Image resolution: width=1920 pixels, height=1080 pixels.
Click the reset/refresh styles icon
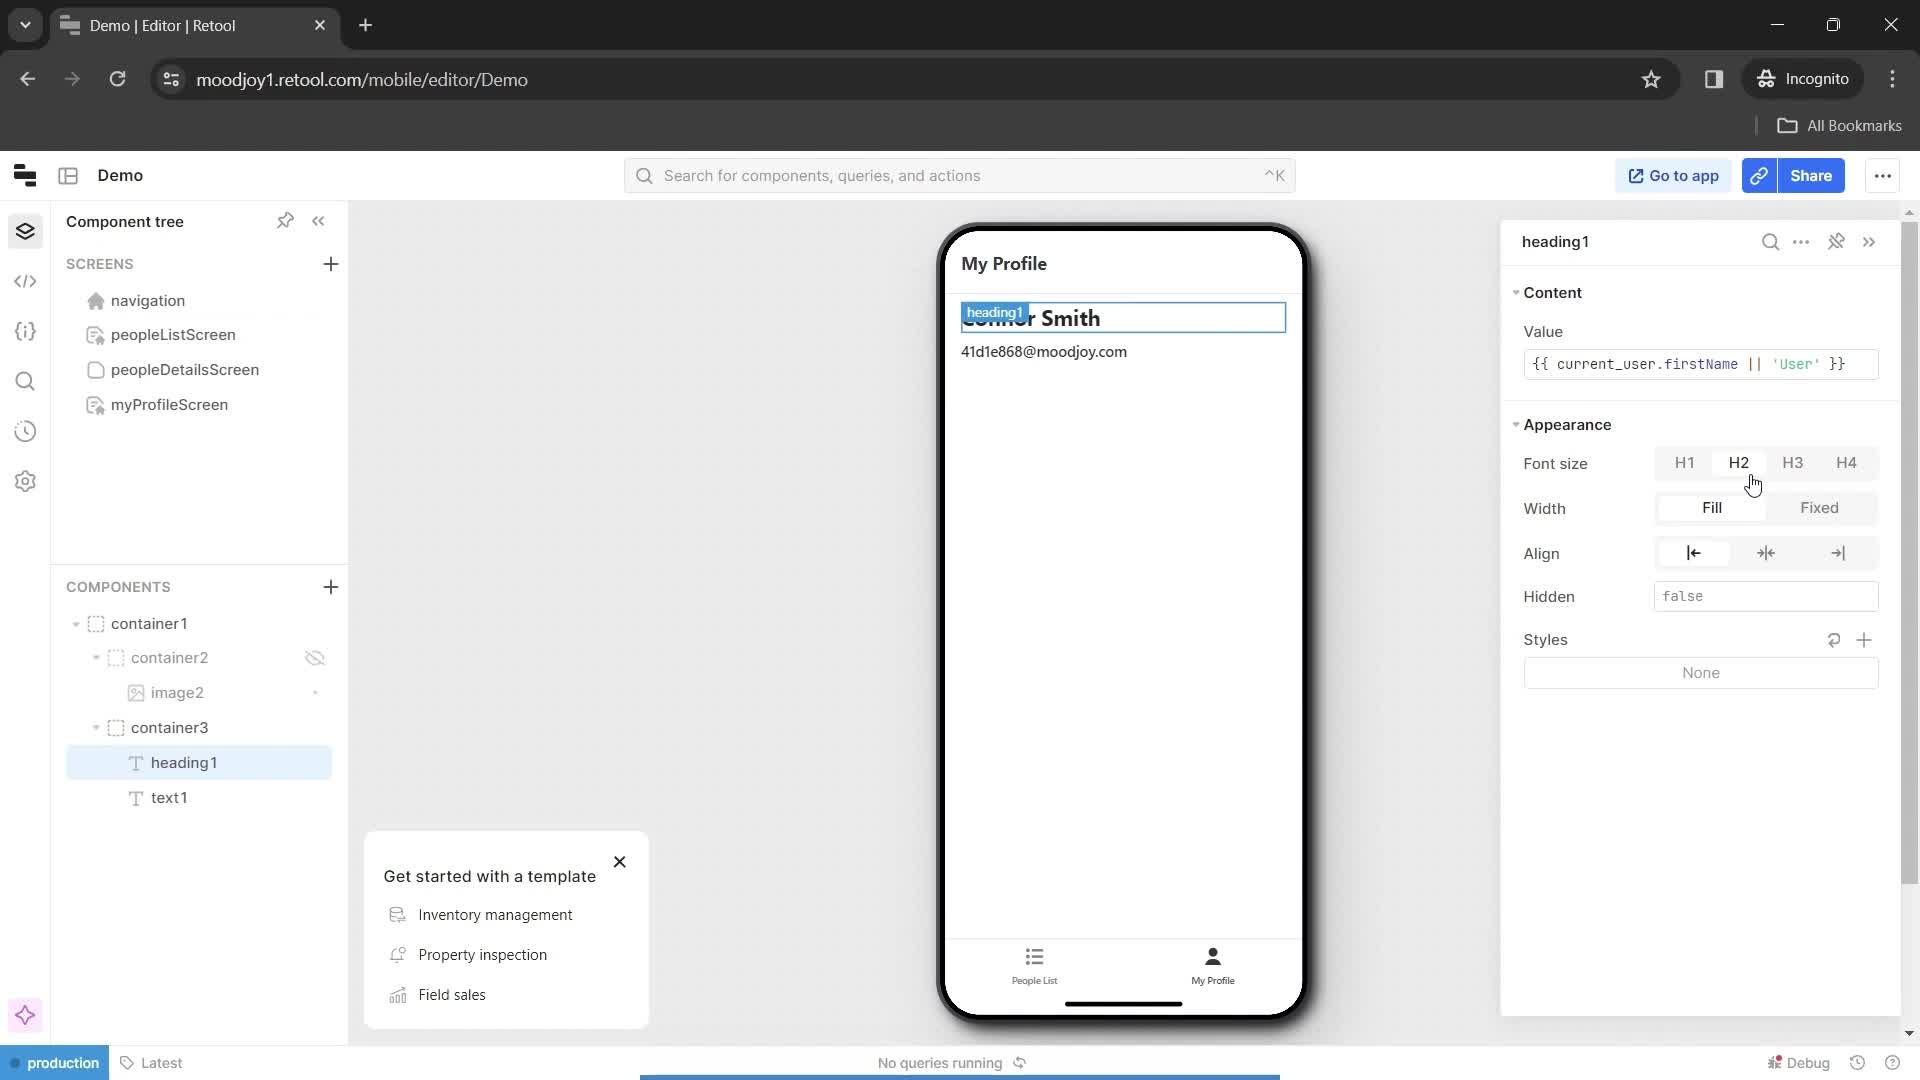[1832, 640]
